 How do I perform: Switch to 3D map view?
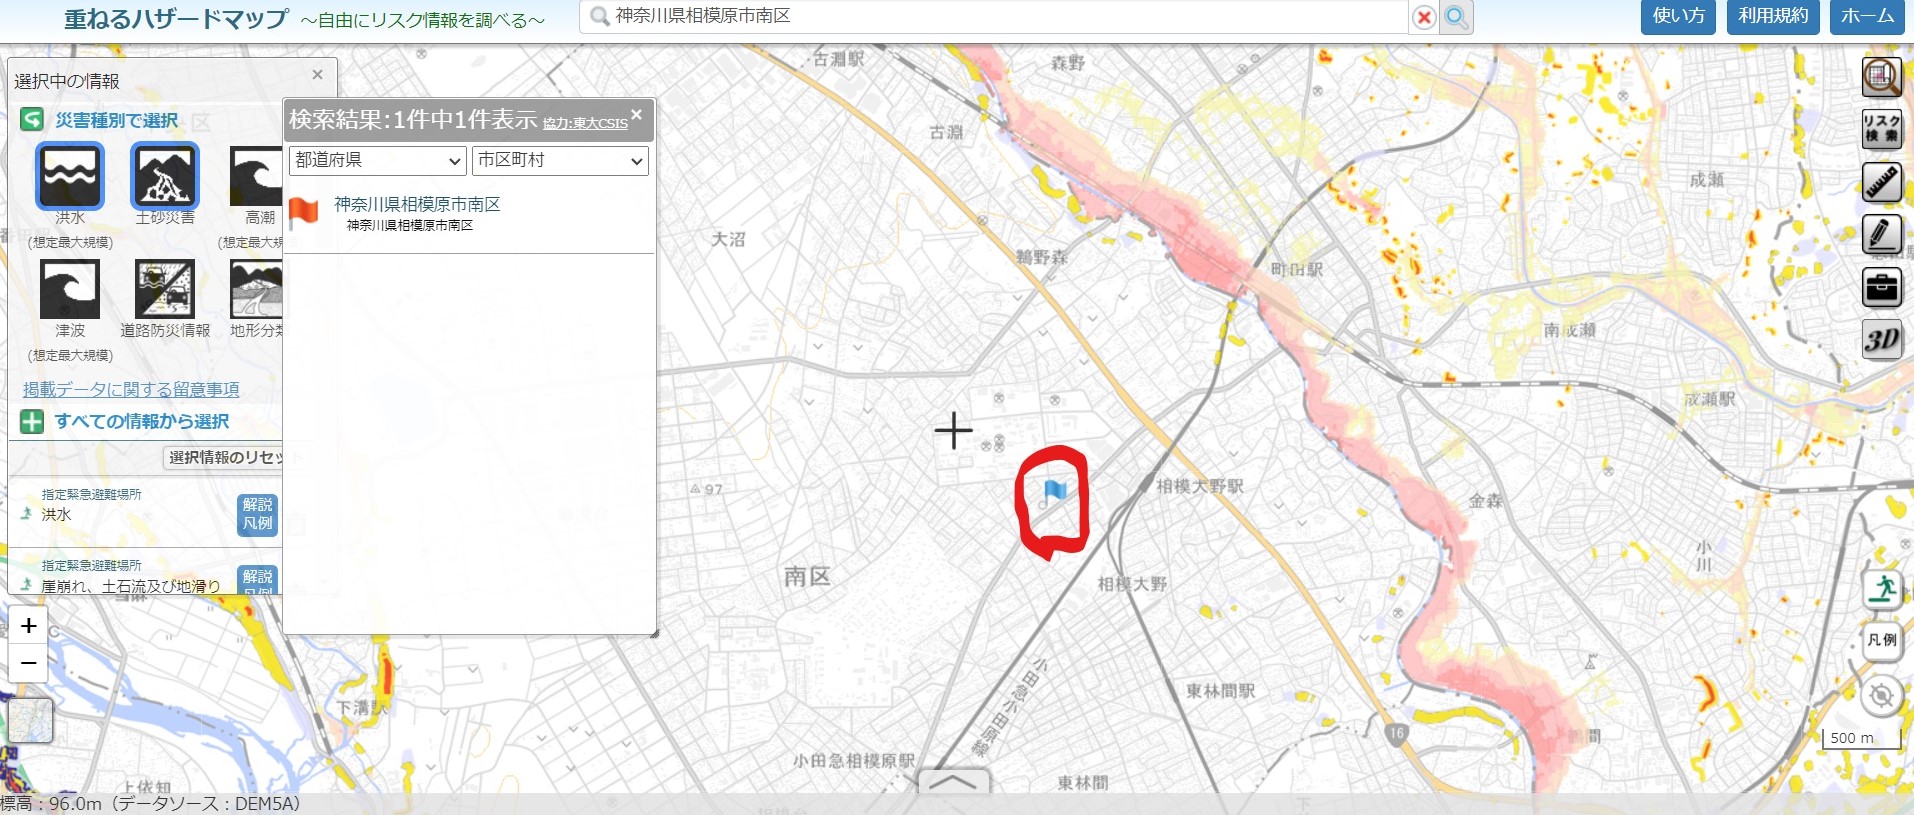(x=1881, y=340)
